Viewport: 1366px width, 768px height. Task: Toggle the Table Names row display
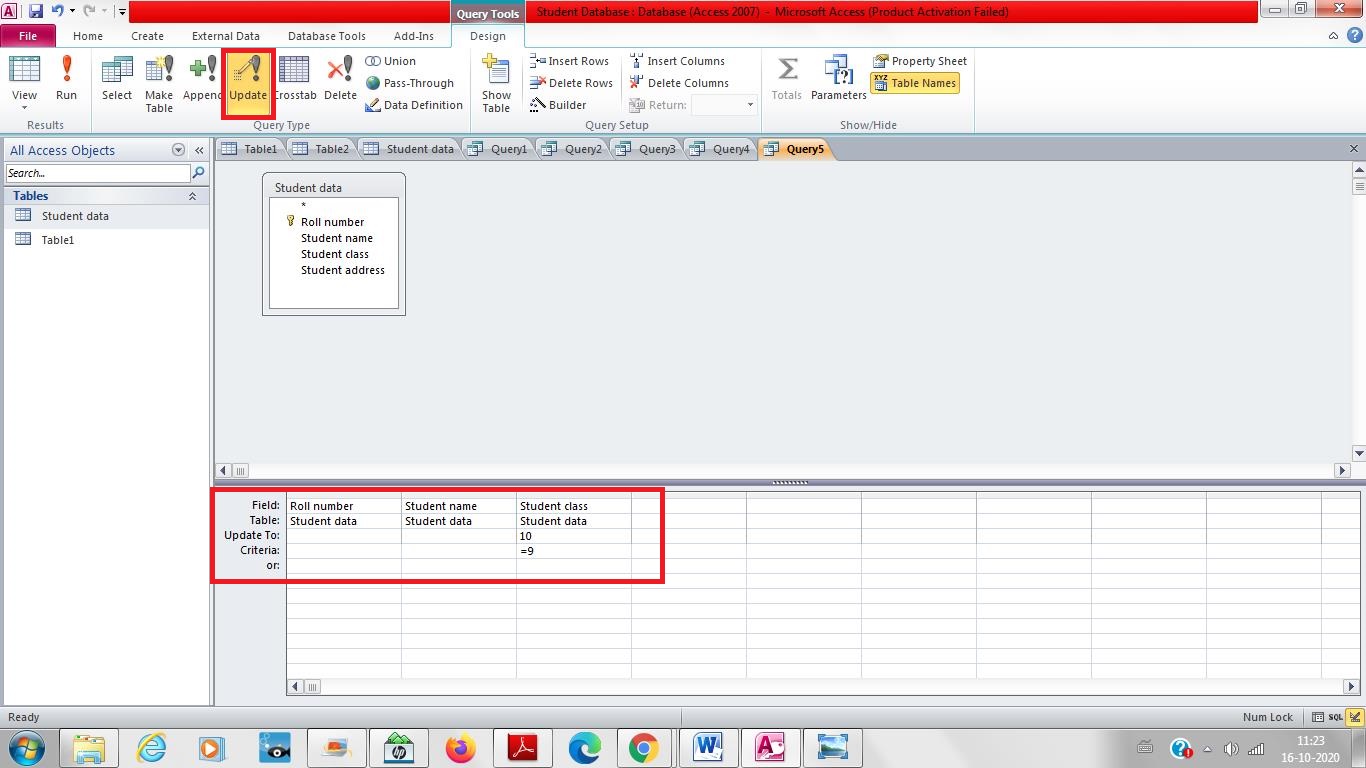[x=915, y=83]
